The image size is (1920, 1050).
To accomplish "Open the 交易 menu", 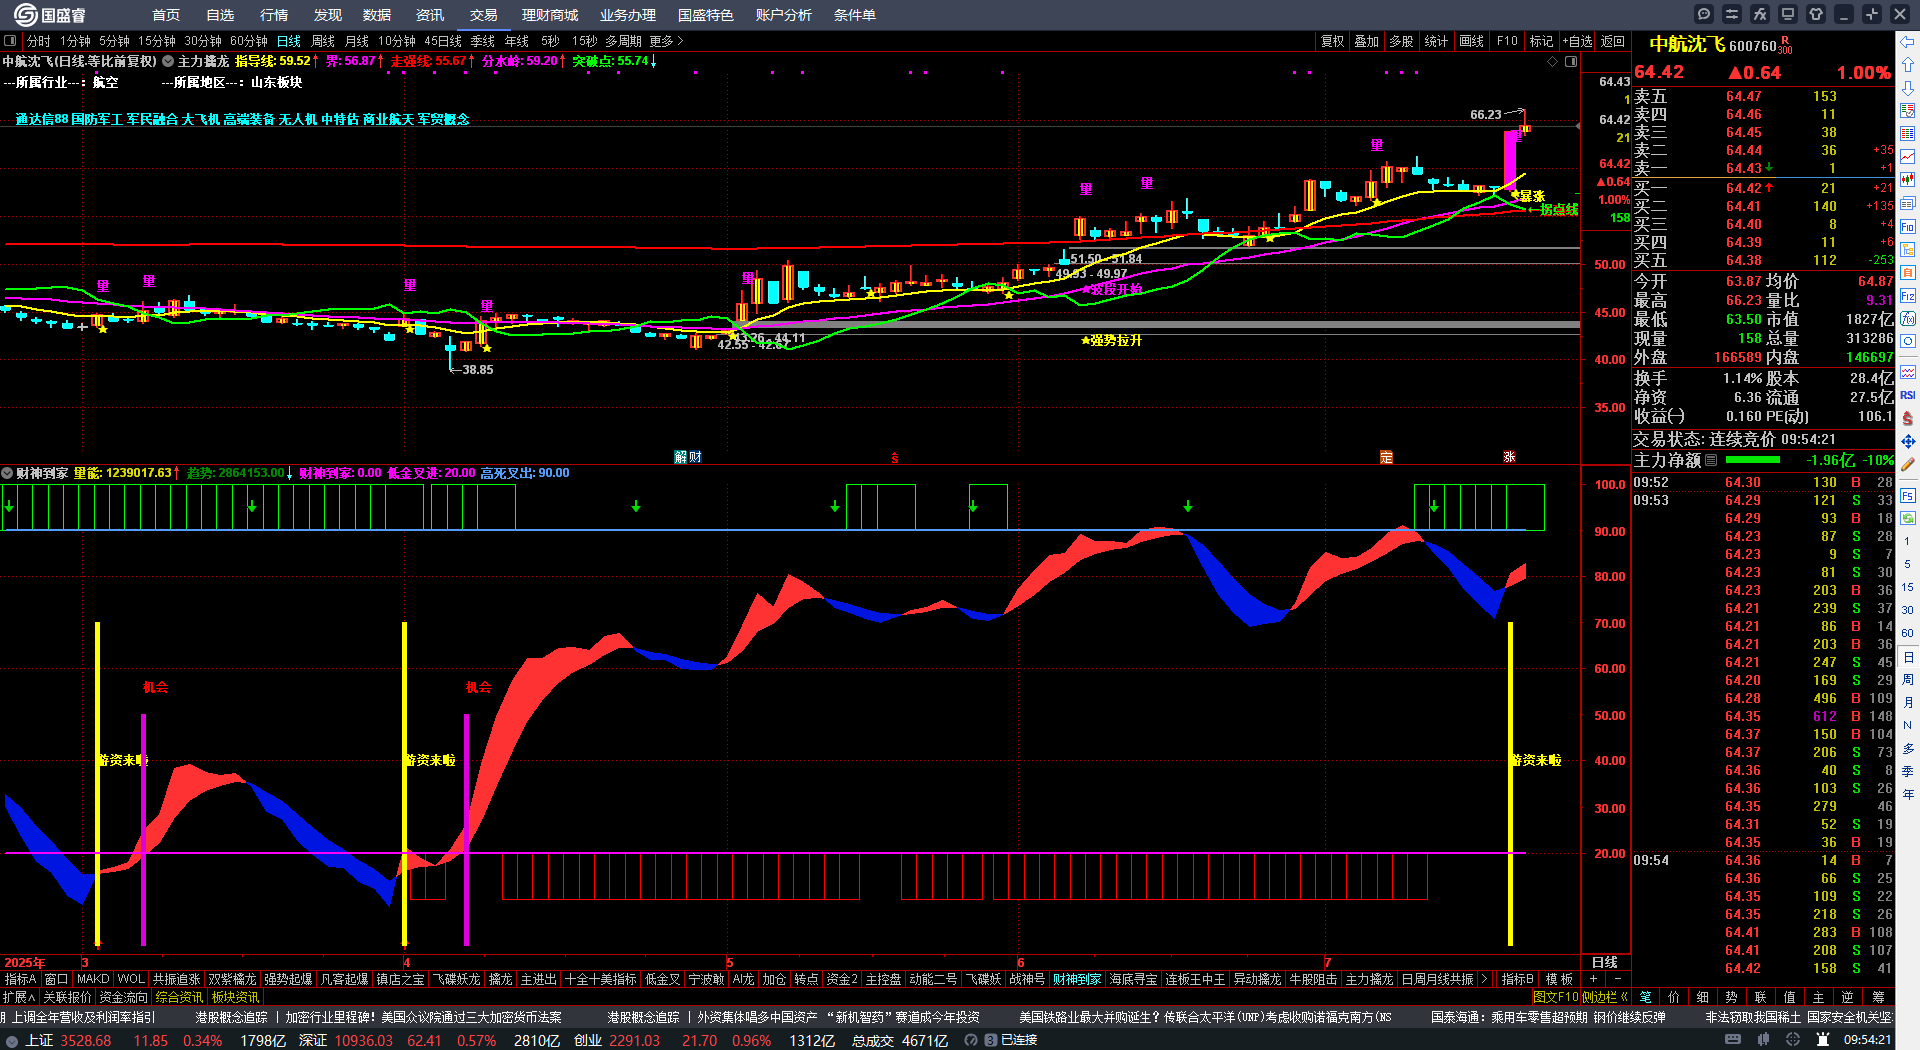I will coord(484,15).
